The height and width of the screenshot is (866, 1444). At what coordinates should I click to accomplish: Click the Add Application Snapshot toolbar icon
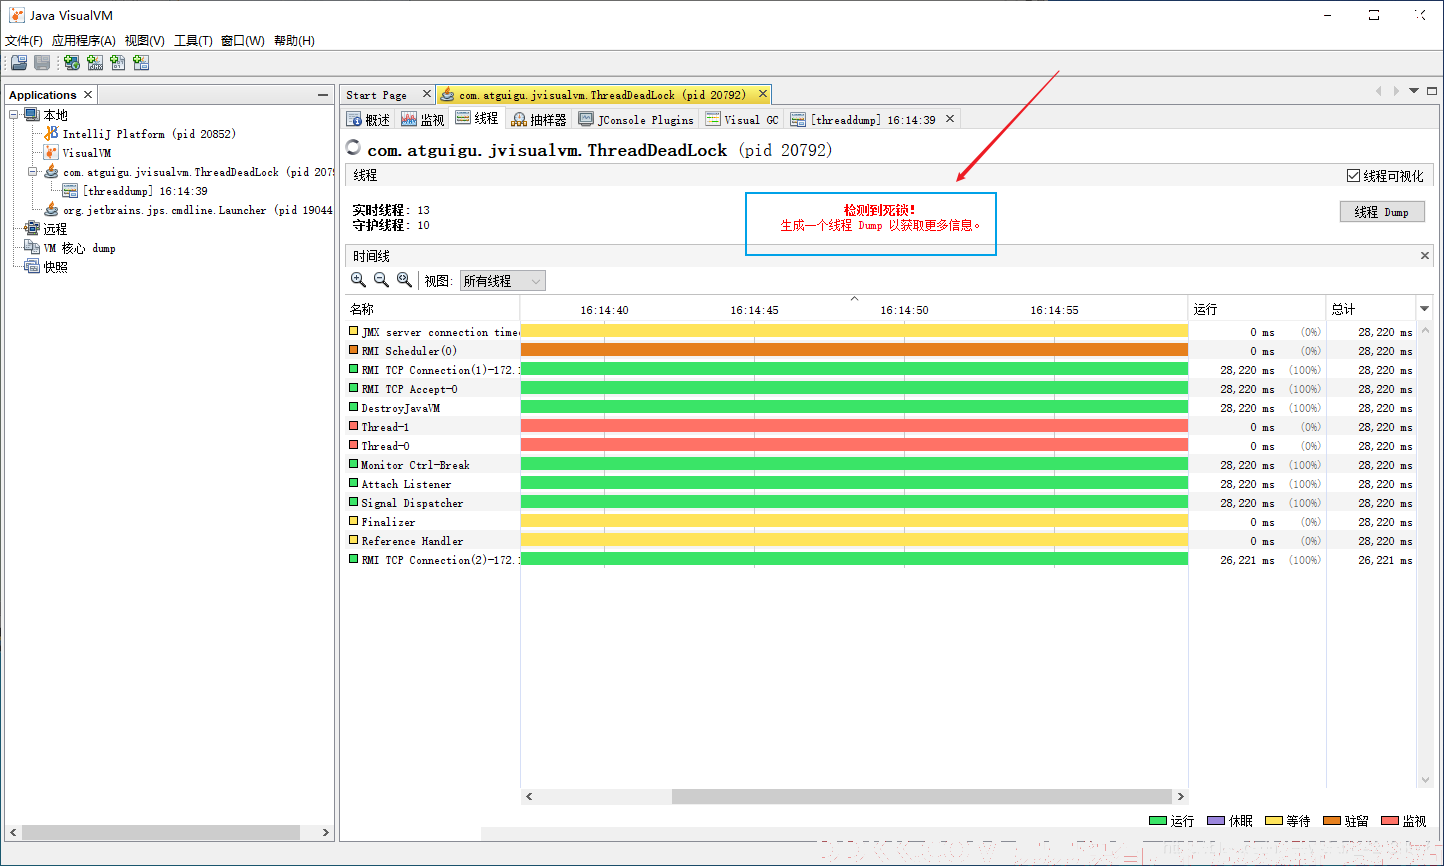pyautogui.click(x=141, y=62)
